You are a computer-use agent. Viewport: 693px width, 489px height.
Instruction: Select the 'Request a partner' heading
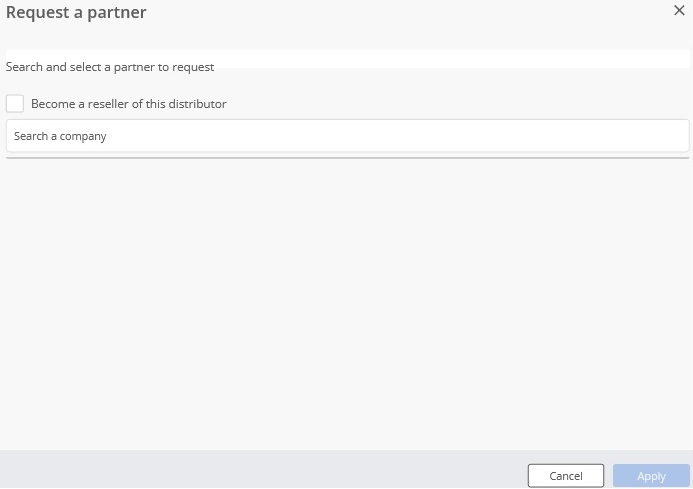tap(76, 12)
